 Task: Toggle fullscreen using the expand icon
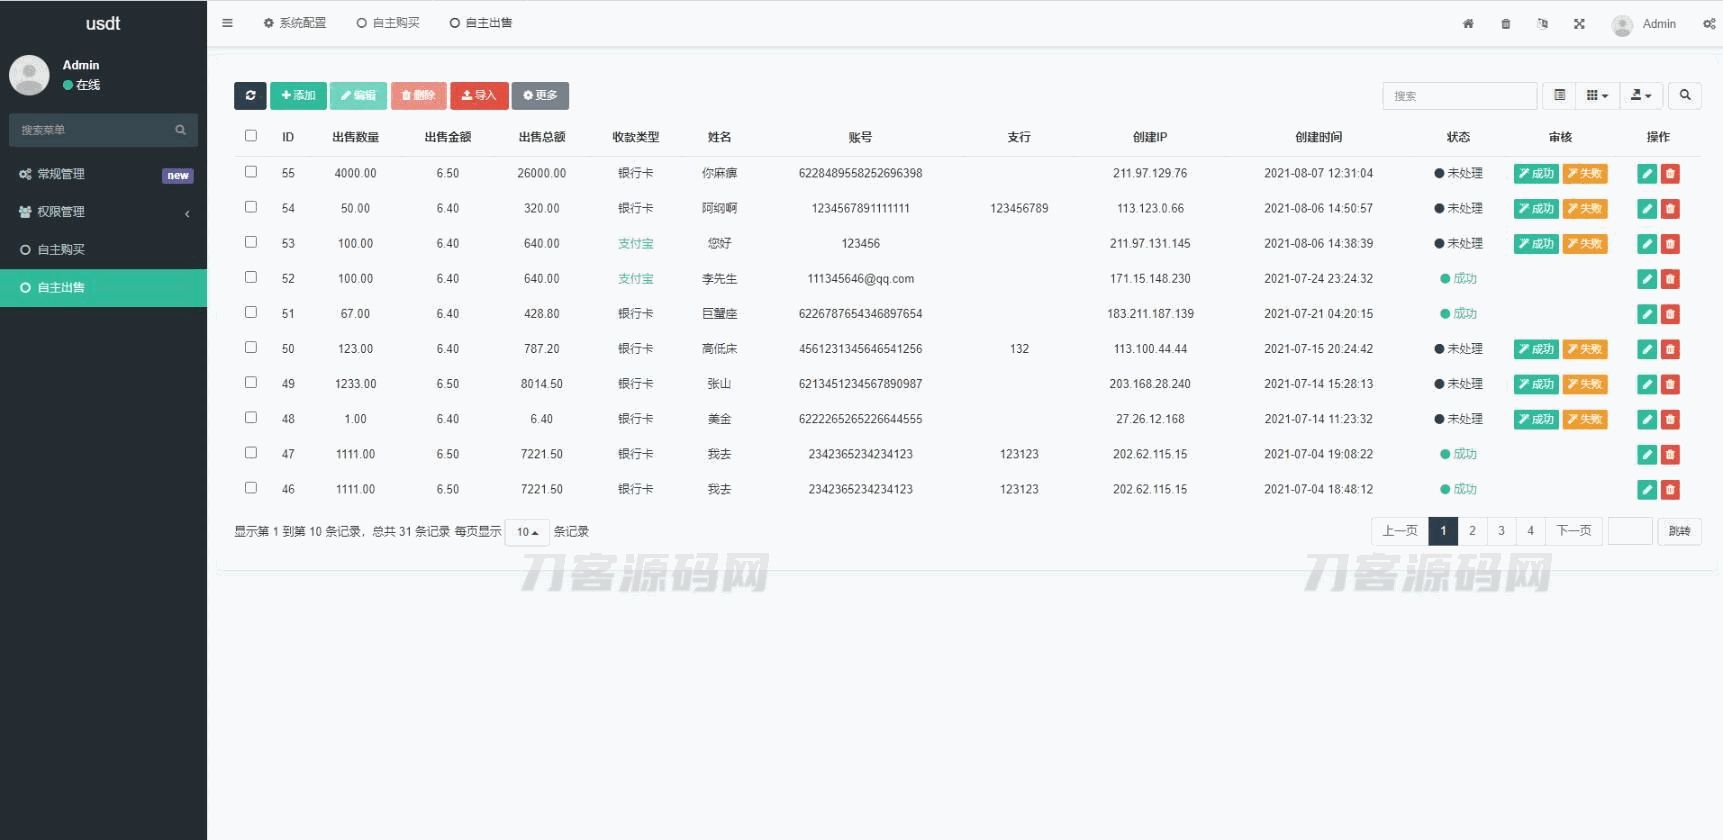1579,24
